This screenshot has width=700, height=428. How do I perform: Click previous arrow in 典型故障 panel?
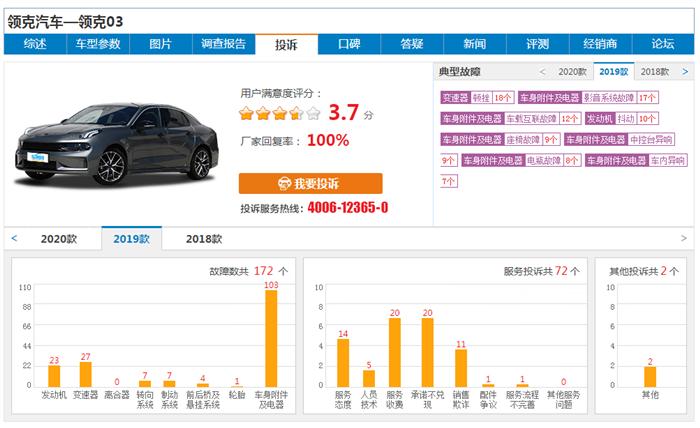[542, 72]
